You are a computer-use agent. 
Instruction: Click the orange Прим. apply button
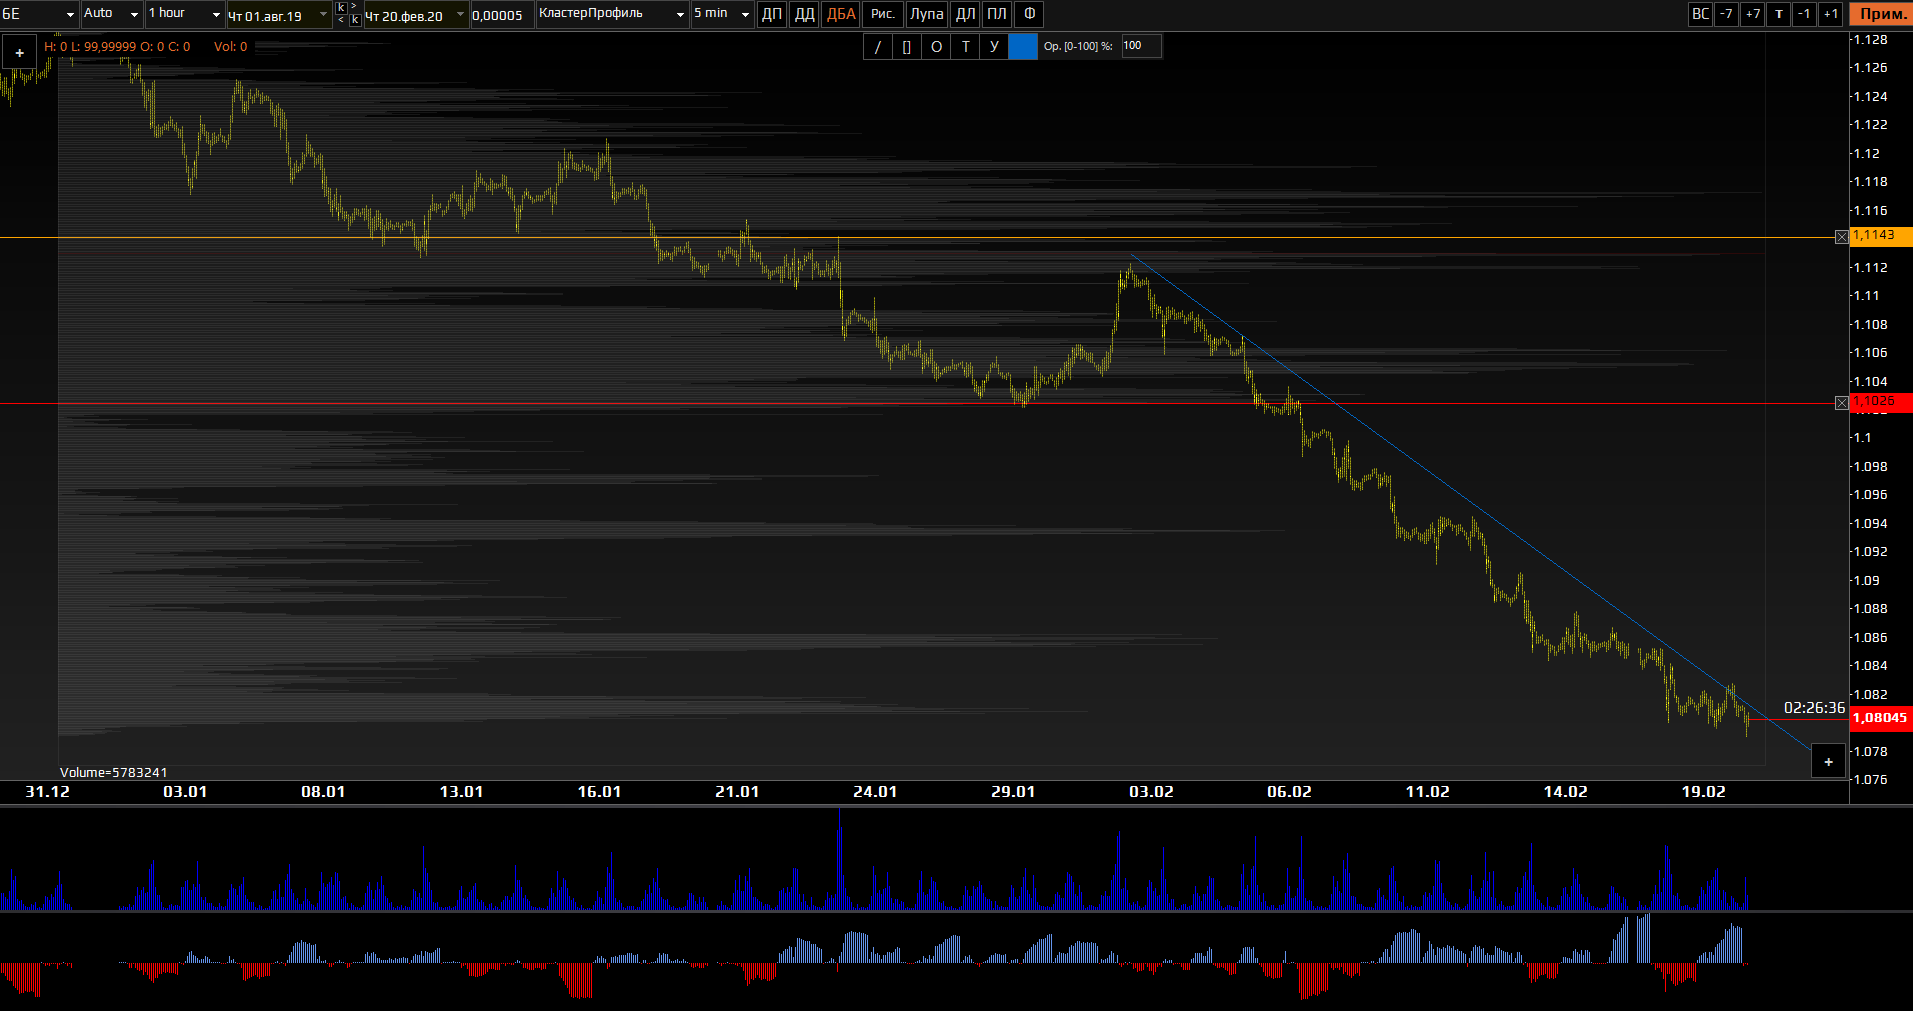[1881, 14]
